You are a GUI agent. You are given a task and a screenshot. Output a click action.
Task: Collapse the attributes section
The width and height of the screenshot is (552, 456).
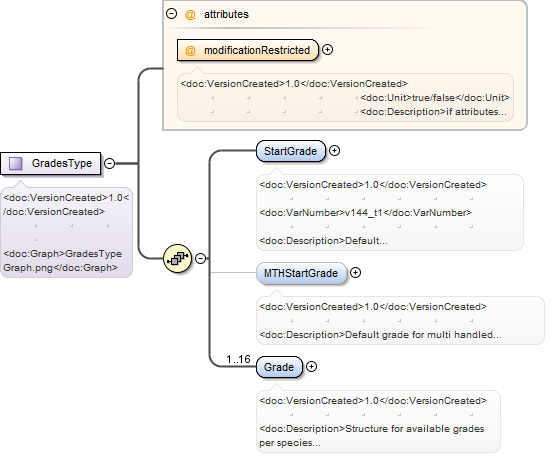click(x=171, y=14)
